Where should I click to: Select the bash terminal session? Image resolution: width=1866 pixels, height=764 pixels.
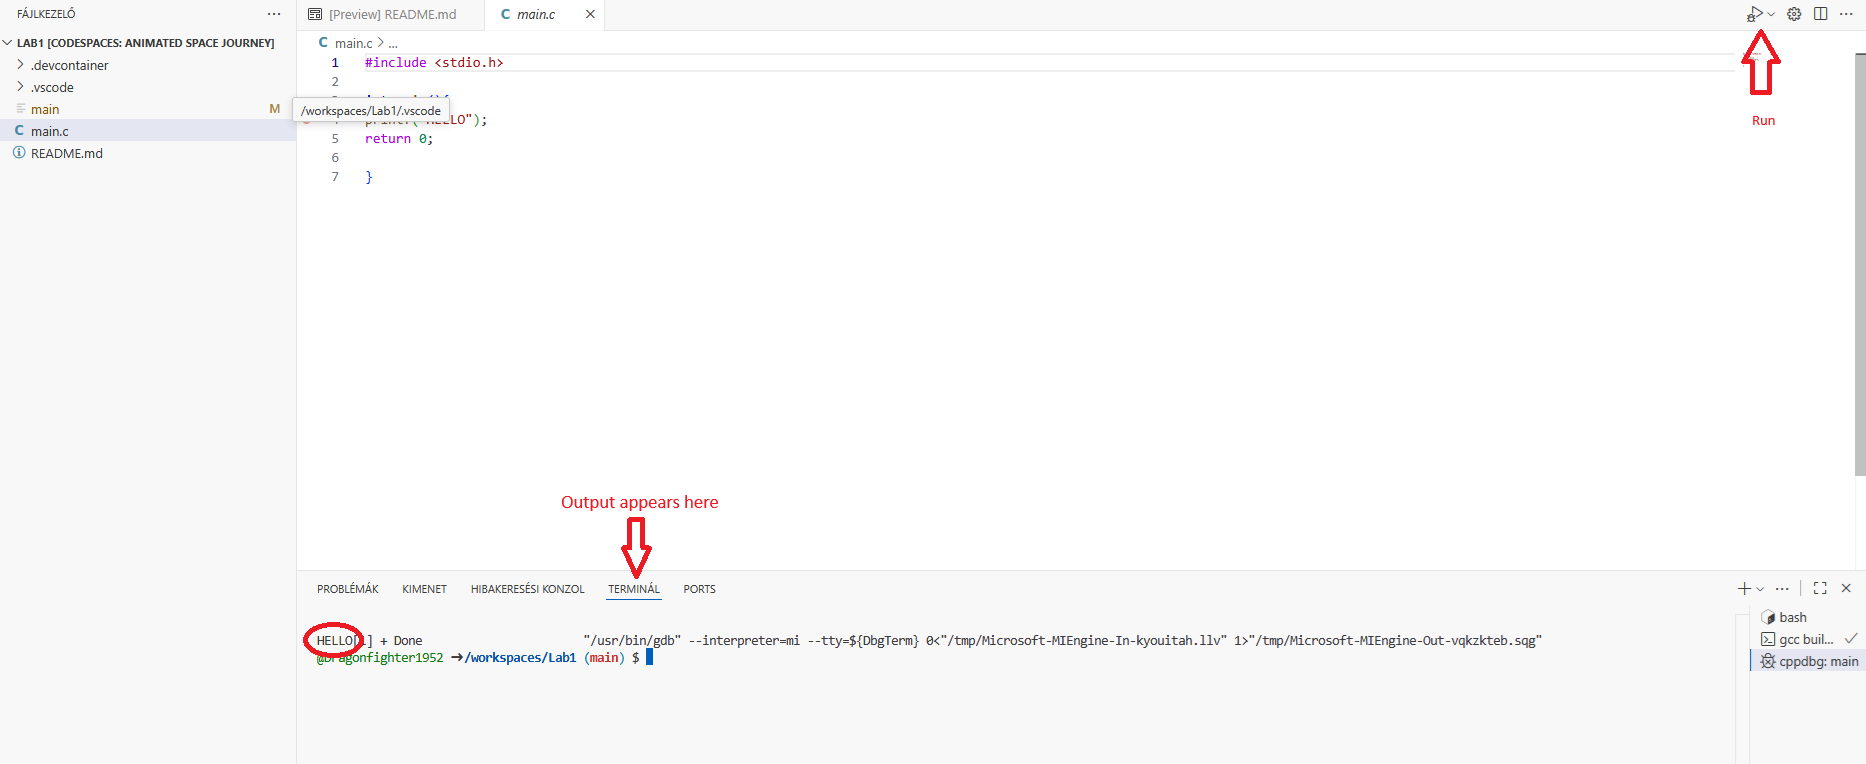click(x=1792, y=617)
